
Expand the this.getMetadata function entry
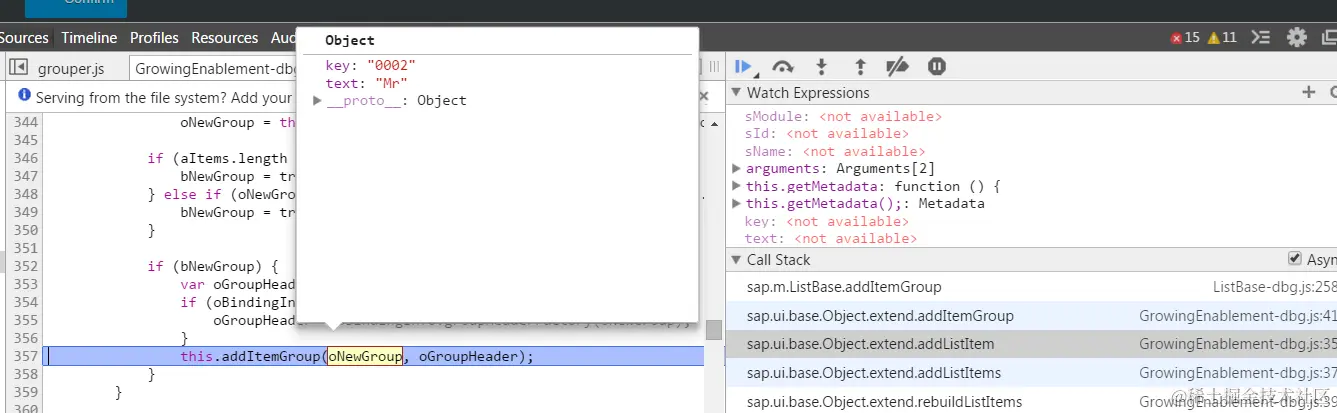point(737,186)
